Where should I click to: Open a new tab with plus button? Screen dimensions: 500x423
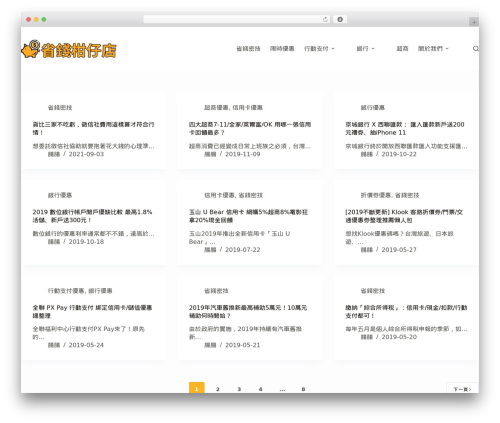pyautogui.click(x=474, y=22)
